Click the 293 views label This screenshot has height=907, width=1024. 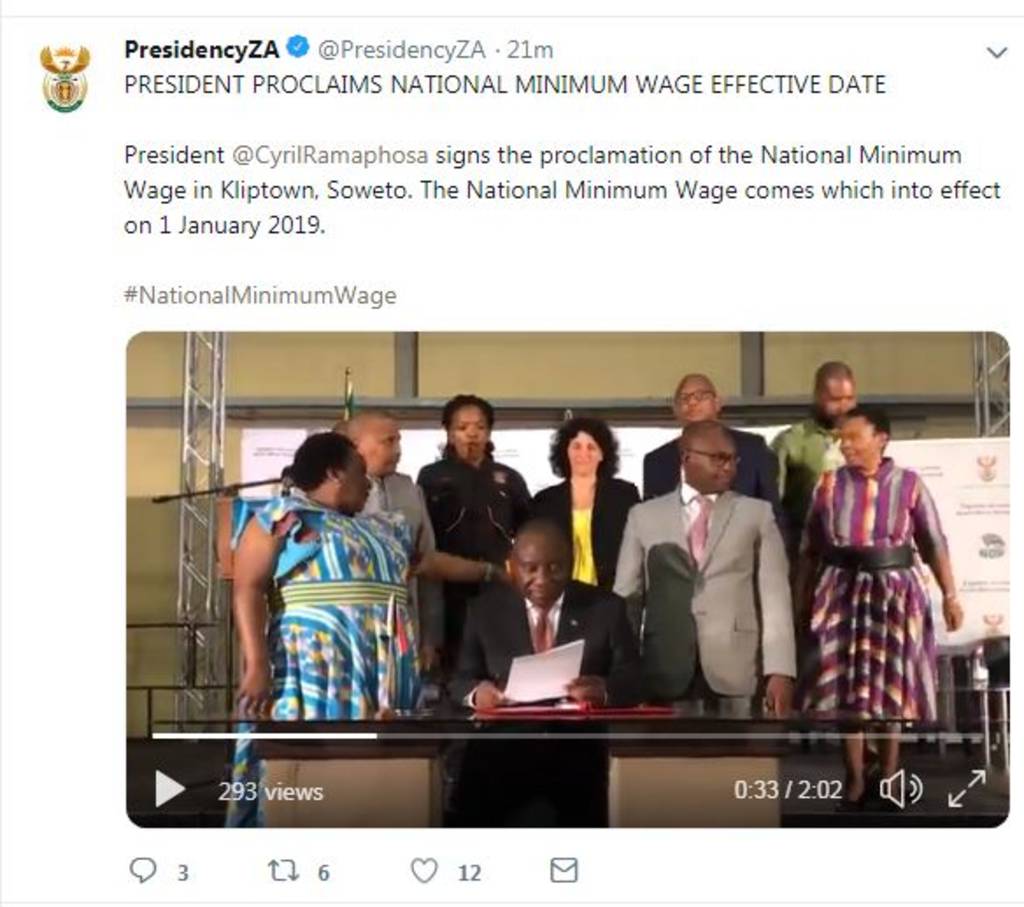pyautogui.click(x=271, y=792)
